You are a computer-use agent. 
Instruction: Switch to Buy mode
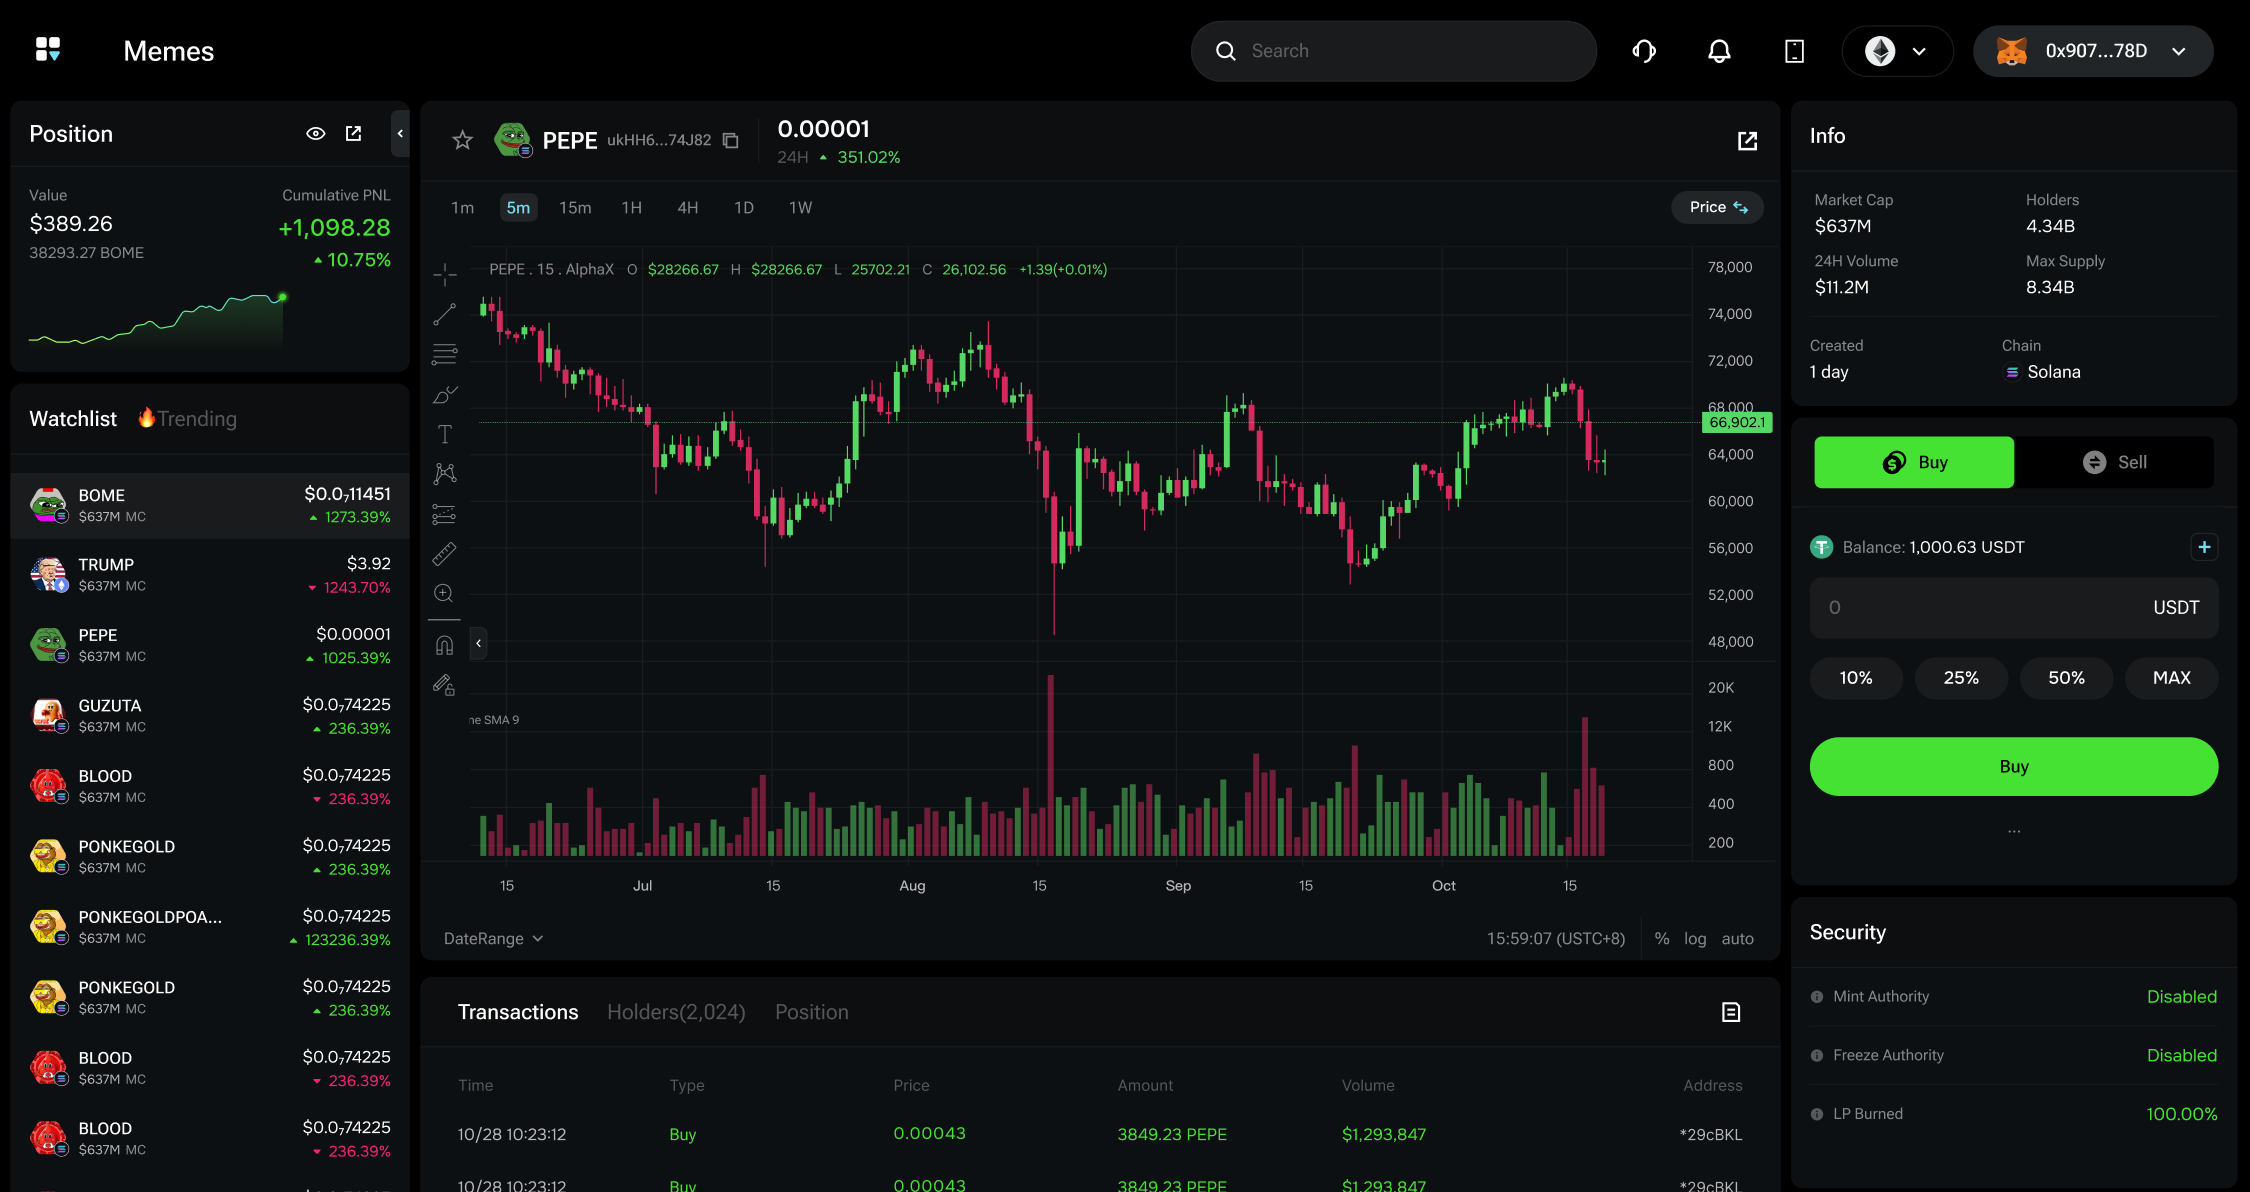(1914, 462)
